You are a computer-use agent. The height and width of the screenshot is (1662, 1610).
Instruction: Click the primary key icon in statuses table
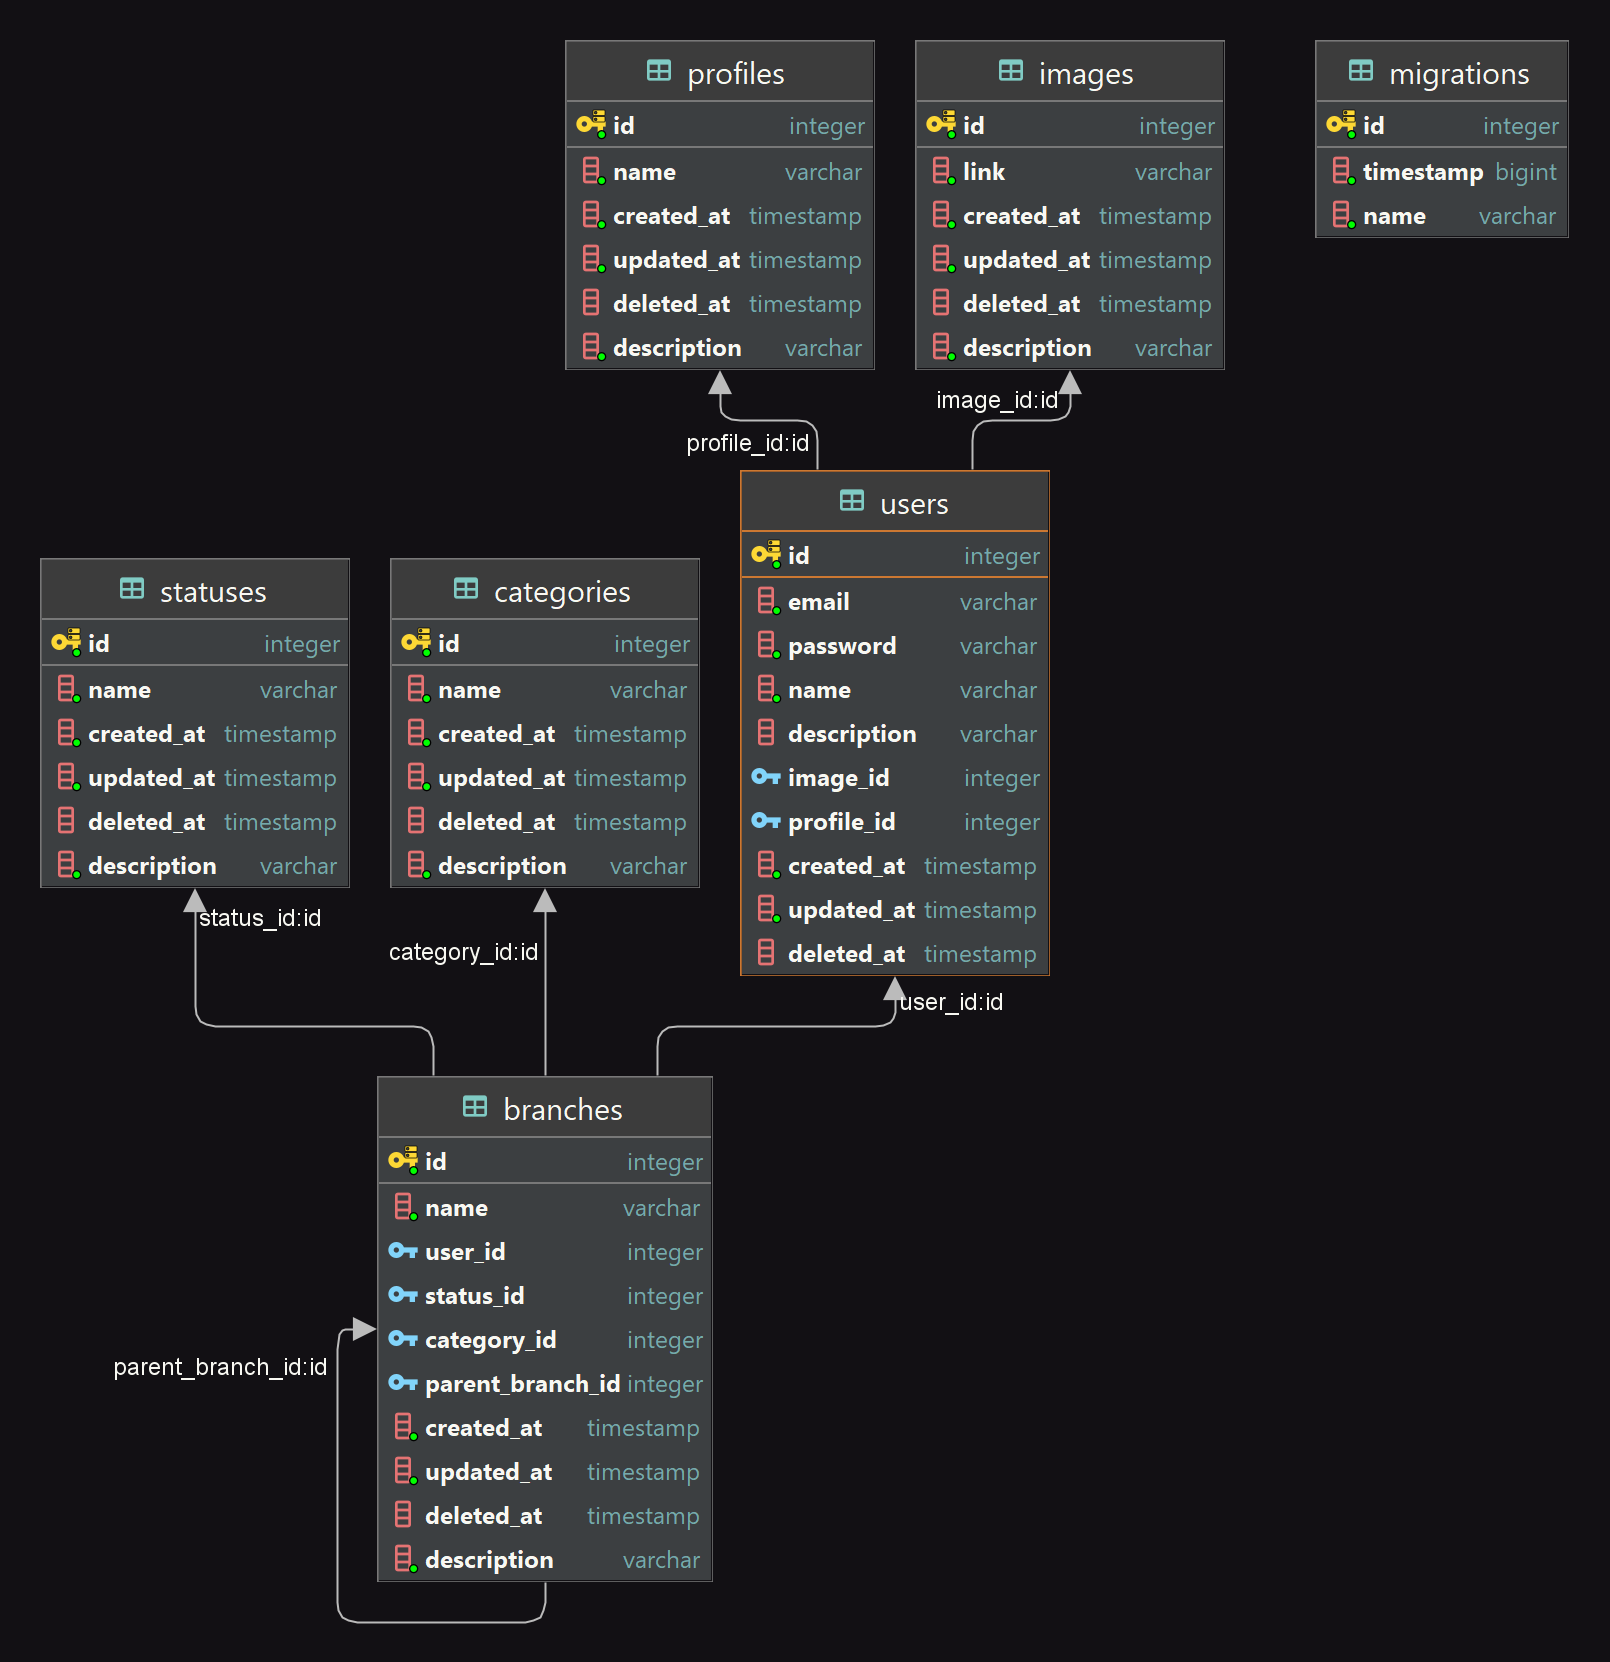[x=65, y=642]
